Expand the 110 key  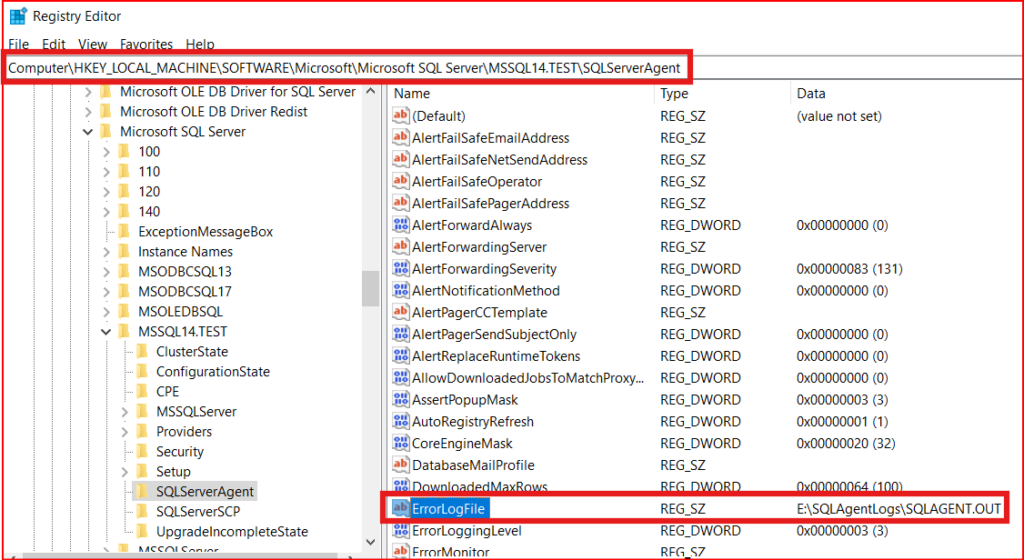[106, 172]
